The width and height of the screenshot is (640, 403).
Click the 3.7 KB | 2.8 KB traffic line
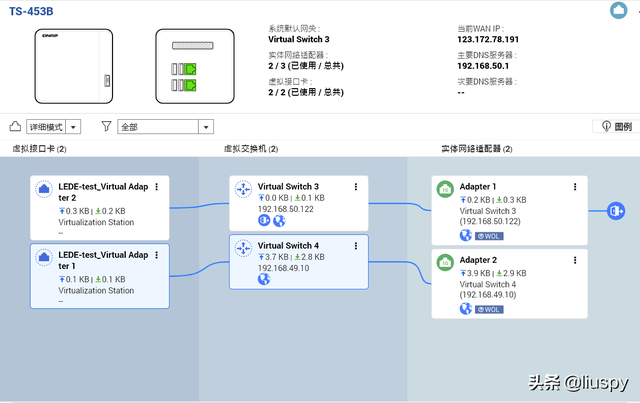click(291, 257)
